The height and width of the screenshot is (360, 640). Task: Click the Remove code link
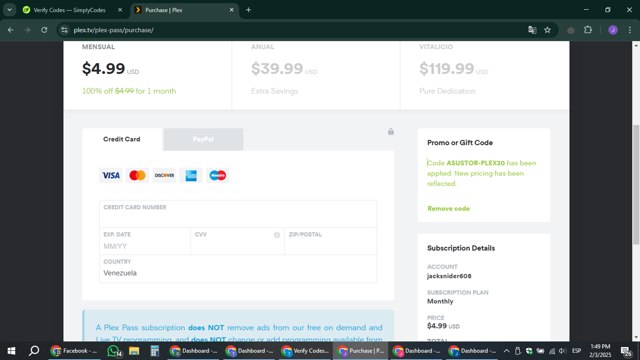click(x=449, y=209)
